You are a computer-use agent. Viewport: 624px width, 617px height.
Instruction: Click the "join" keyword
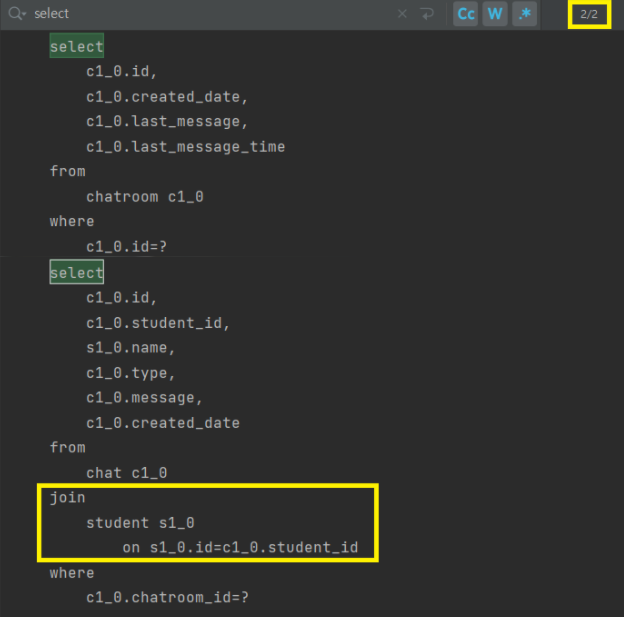[x=68, y=498]
